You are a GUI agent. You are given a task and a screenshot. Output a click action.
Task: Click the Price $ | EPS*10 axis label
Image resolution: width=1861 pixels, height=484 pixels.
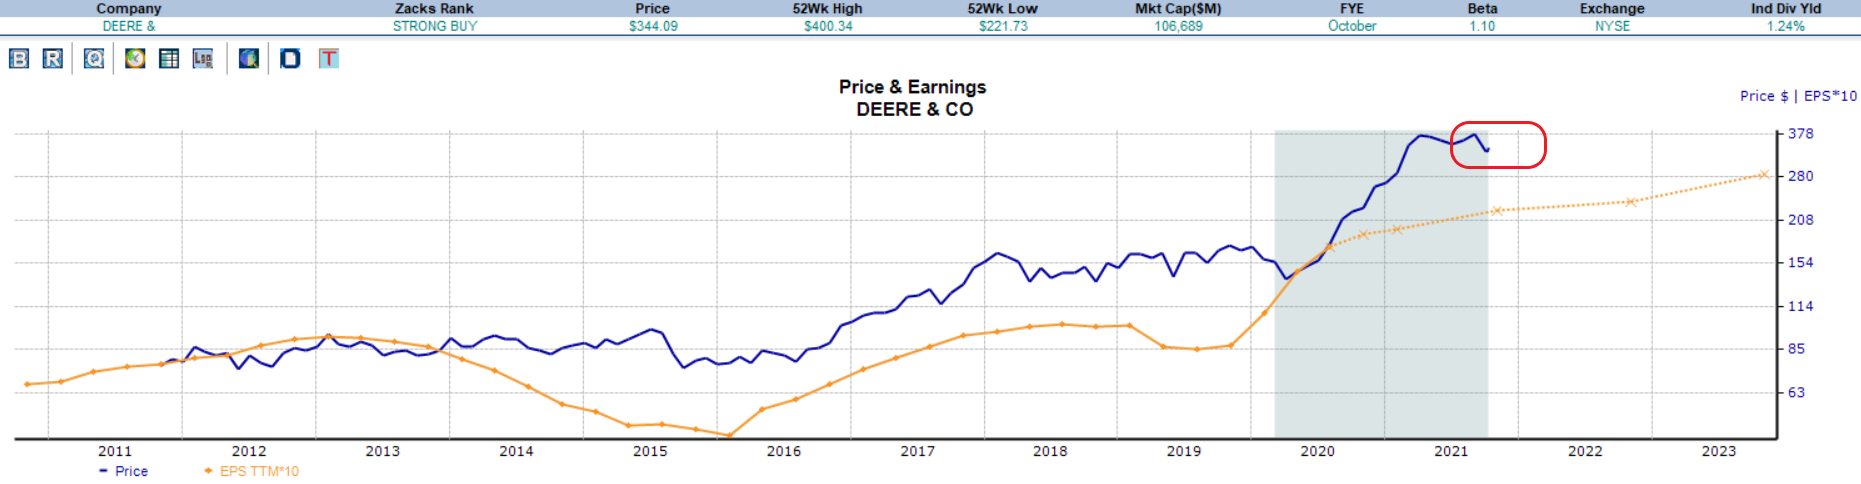click(1798, 96)
